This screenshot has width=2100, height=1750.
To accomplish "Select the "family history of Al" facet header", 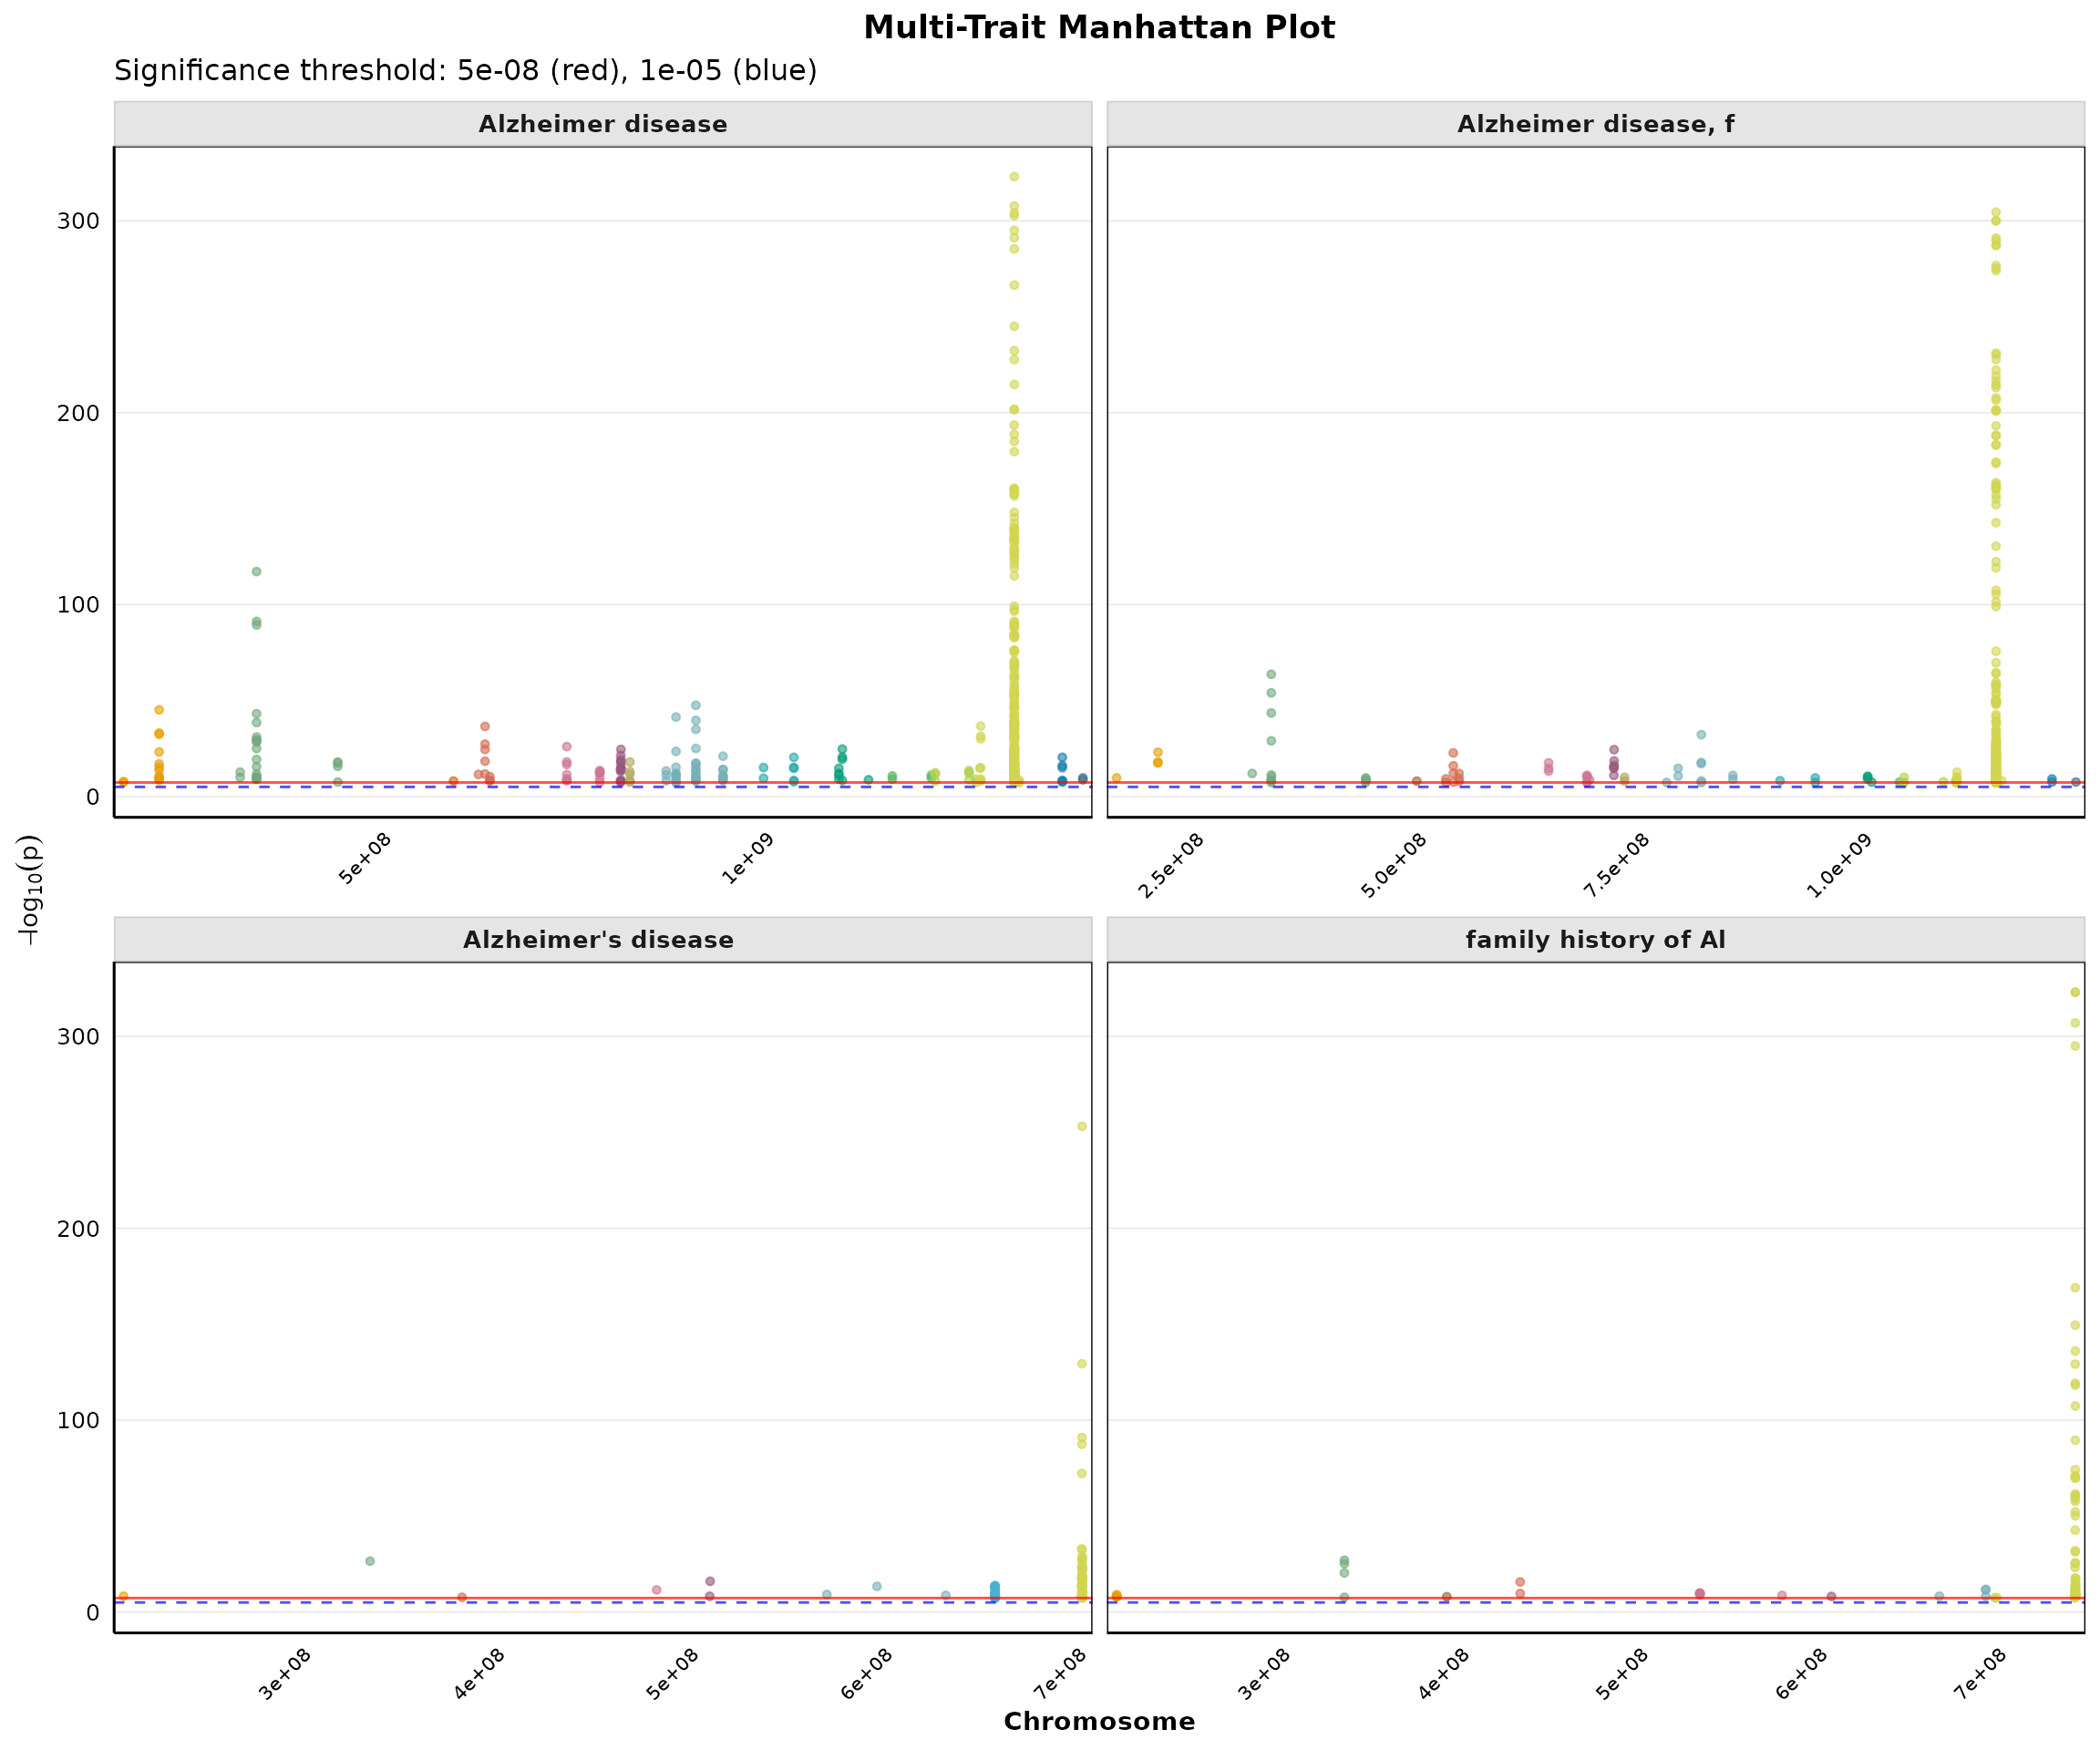I will tap(1595, 940).
